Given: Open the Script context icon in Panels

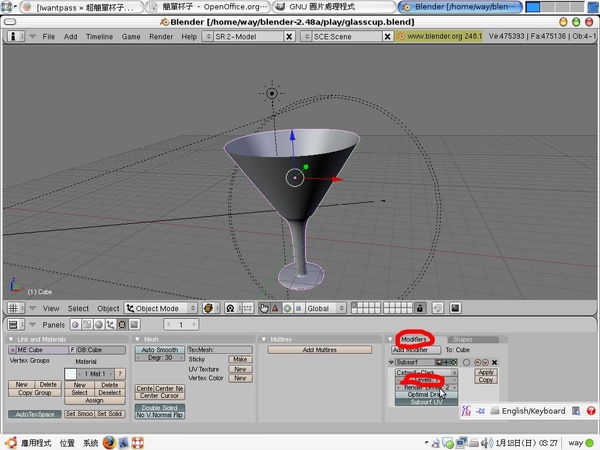Looking at the screenshot, I should coord(87,325).
